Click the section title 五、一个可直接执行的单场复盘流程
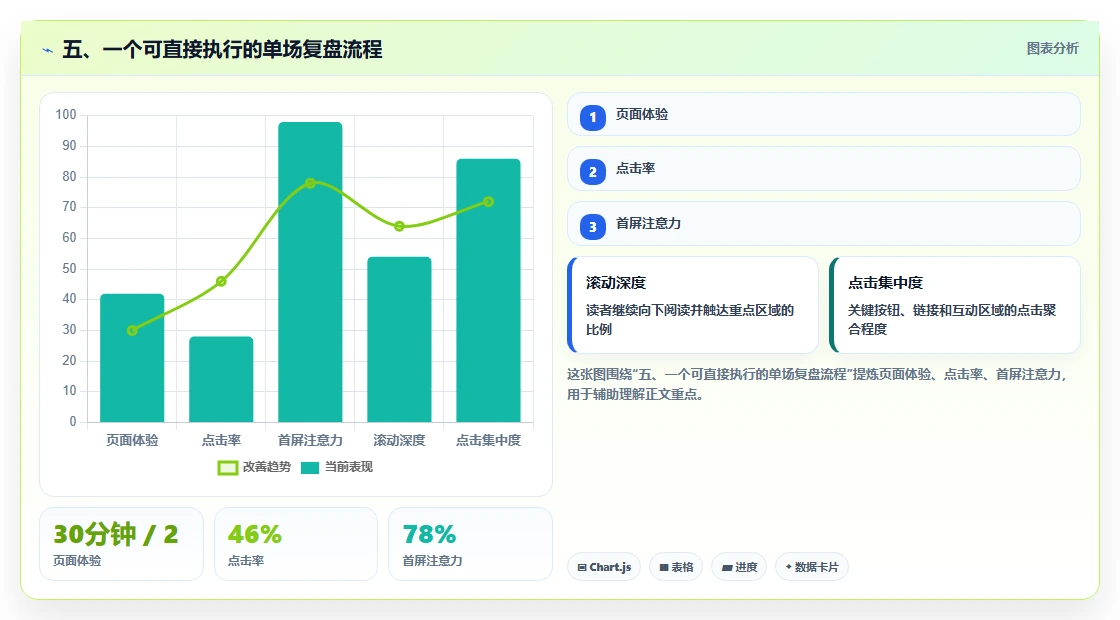 click(x=222, y=50)
